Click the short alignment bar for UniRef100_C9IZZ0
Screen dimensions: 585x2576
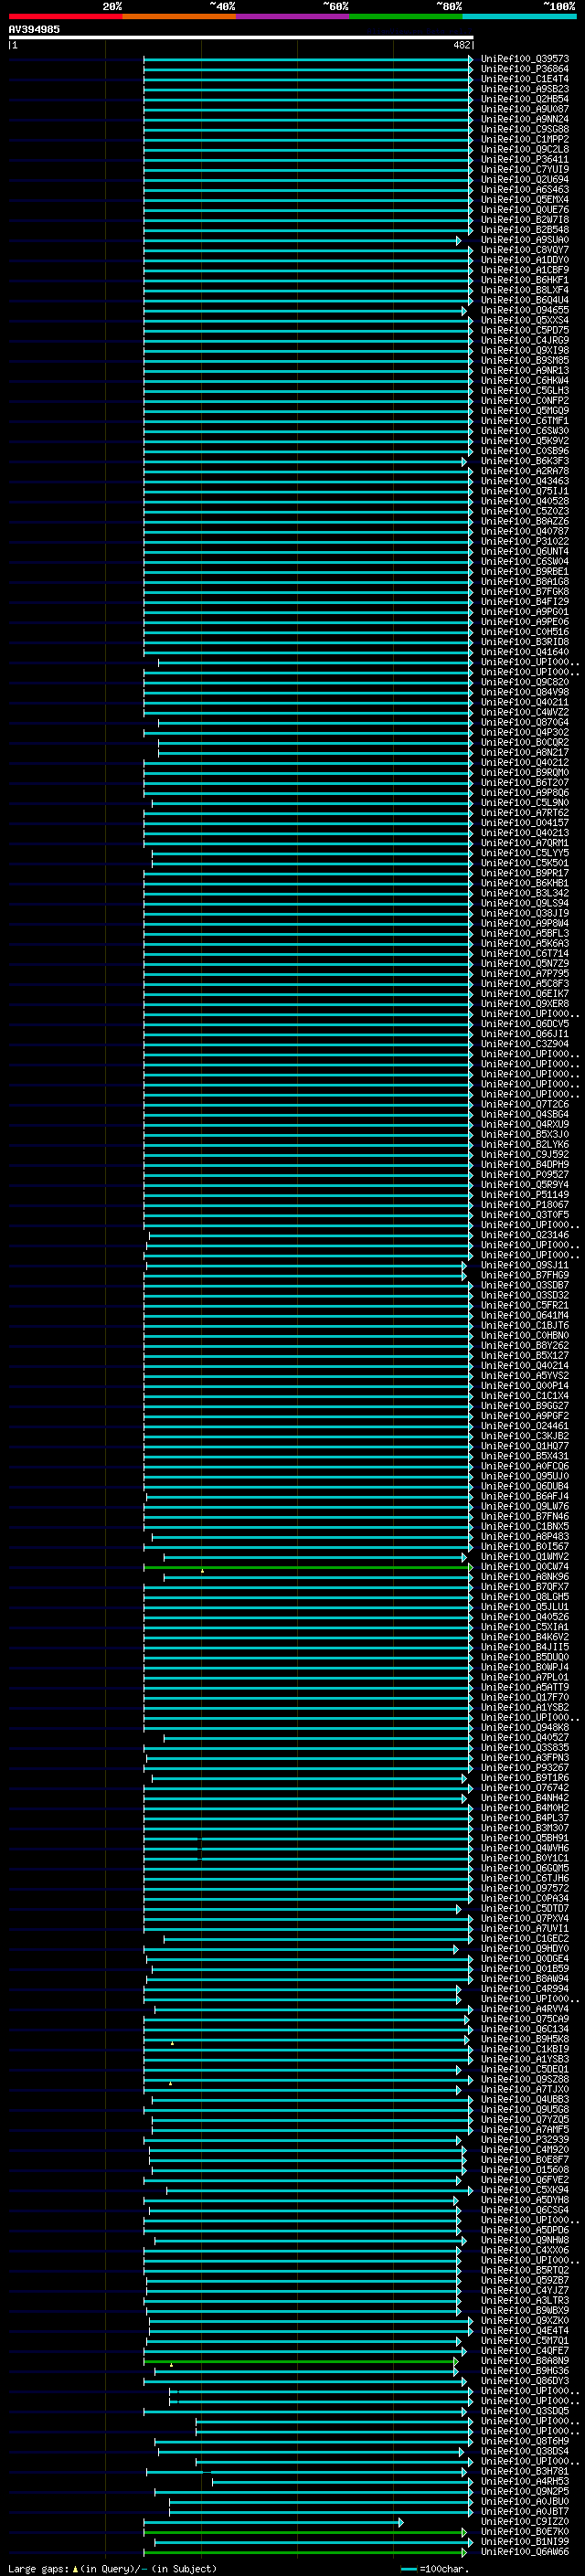(x=273, y=2521)
